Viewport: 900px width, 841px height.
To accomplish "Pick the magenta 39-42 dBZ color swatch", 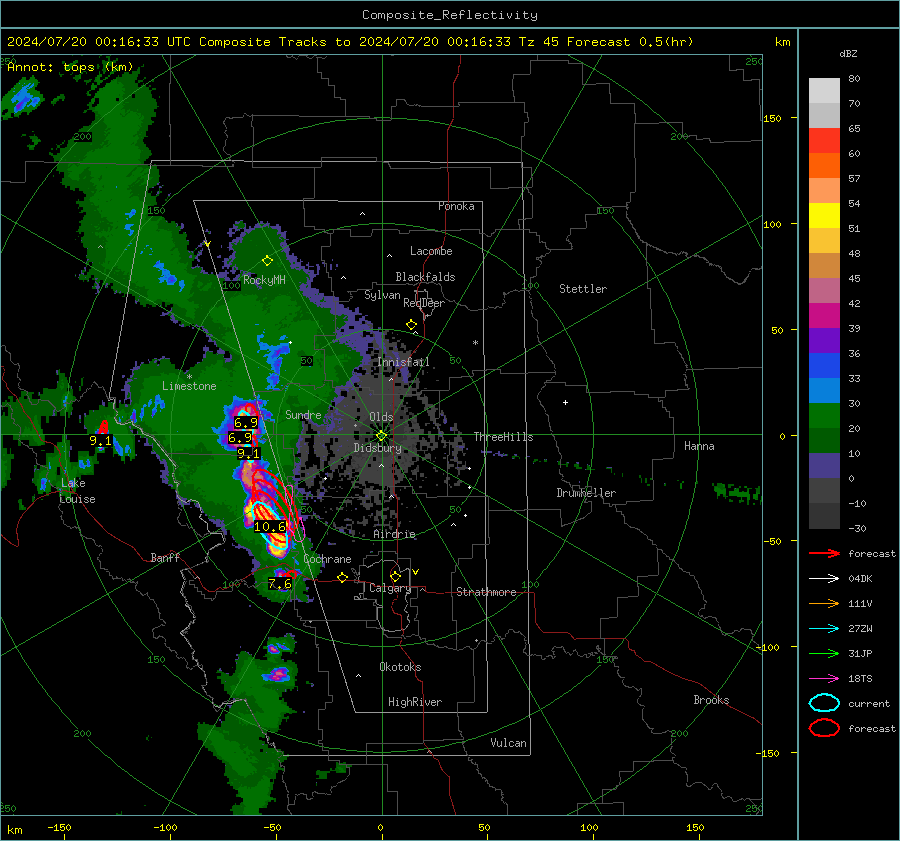I will [x=824, y=316].
